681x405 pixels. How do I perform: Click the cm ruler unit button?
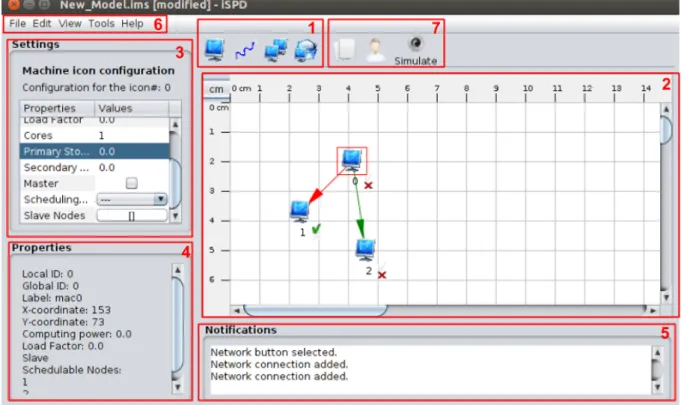pos(216,89)
